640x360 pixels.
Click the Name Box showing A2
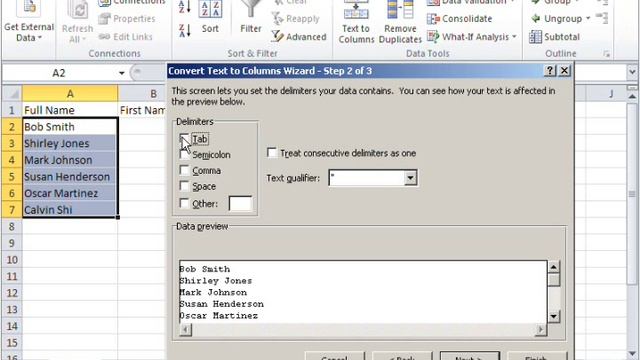coord(60,73)
